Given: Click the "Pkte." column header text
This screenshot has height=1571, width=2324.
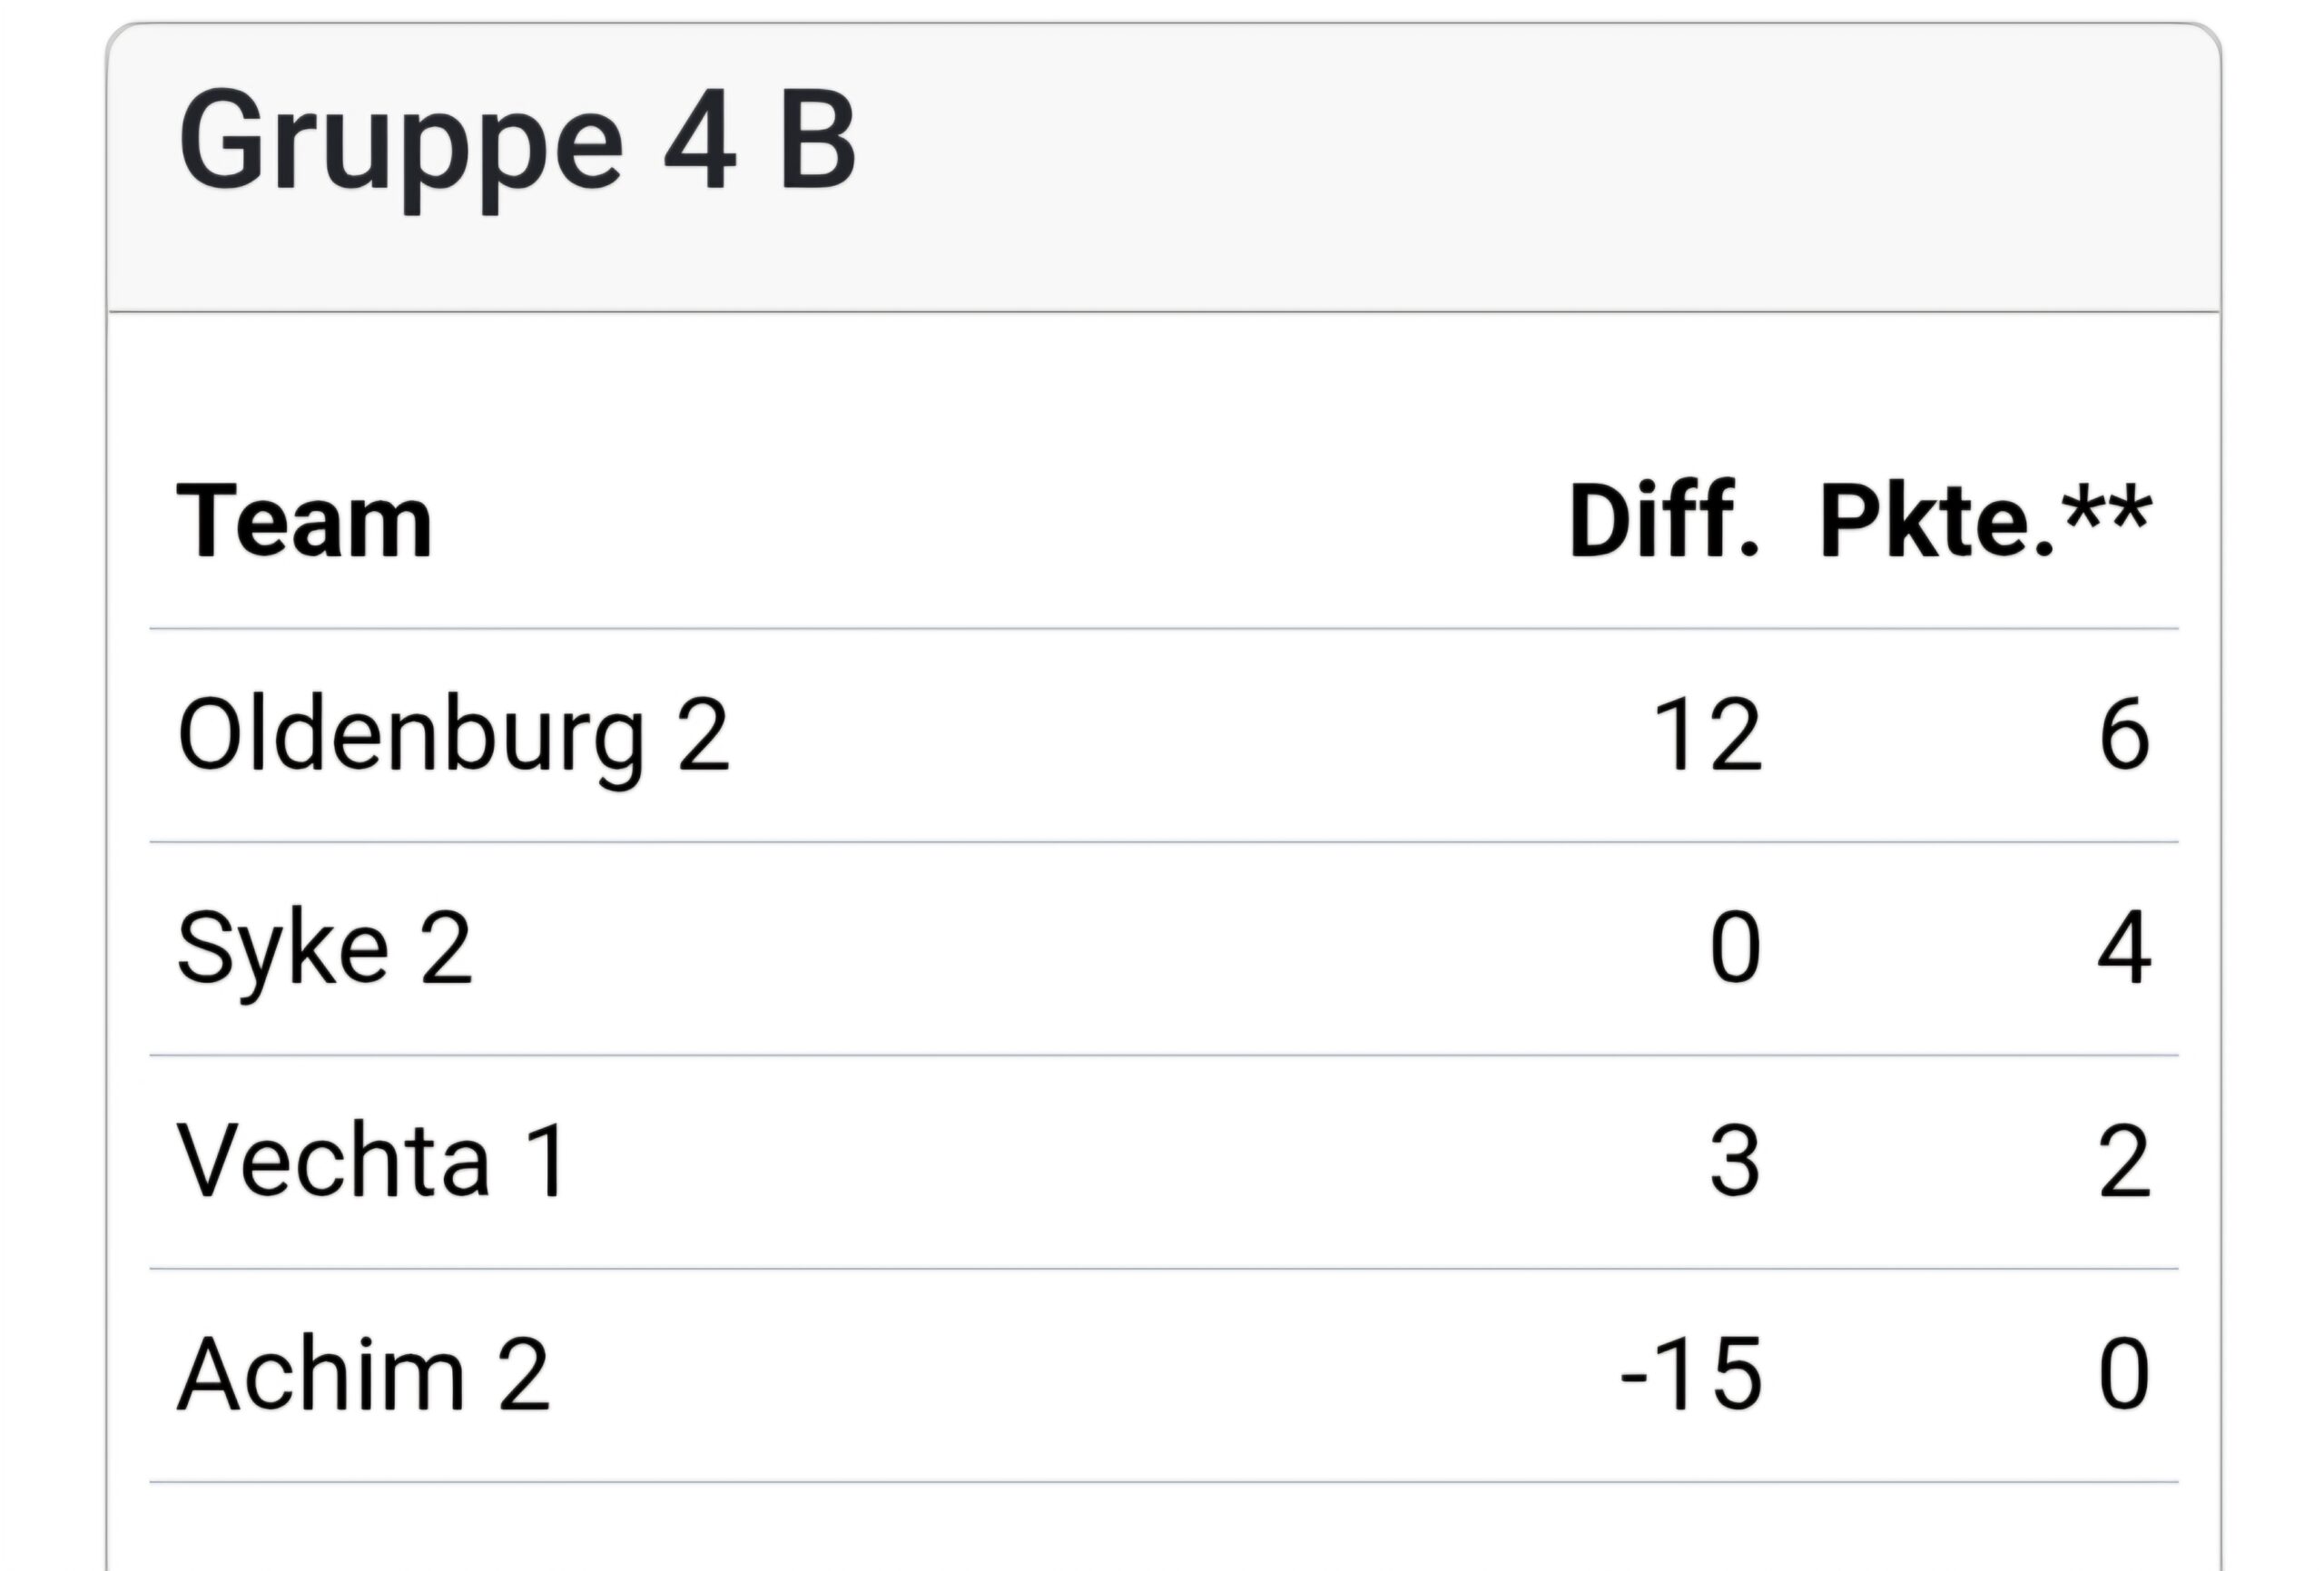Looking at the screenshot, I should click(1938, 522).
